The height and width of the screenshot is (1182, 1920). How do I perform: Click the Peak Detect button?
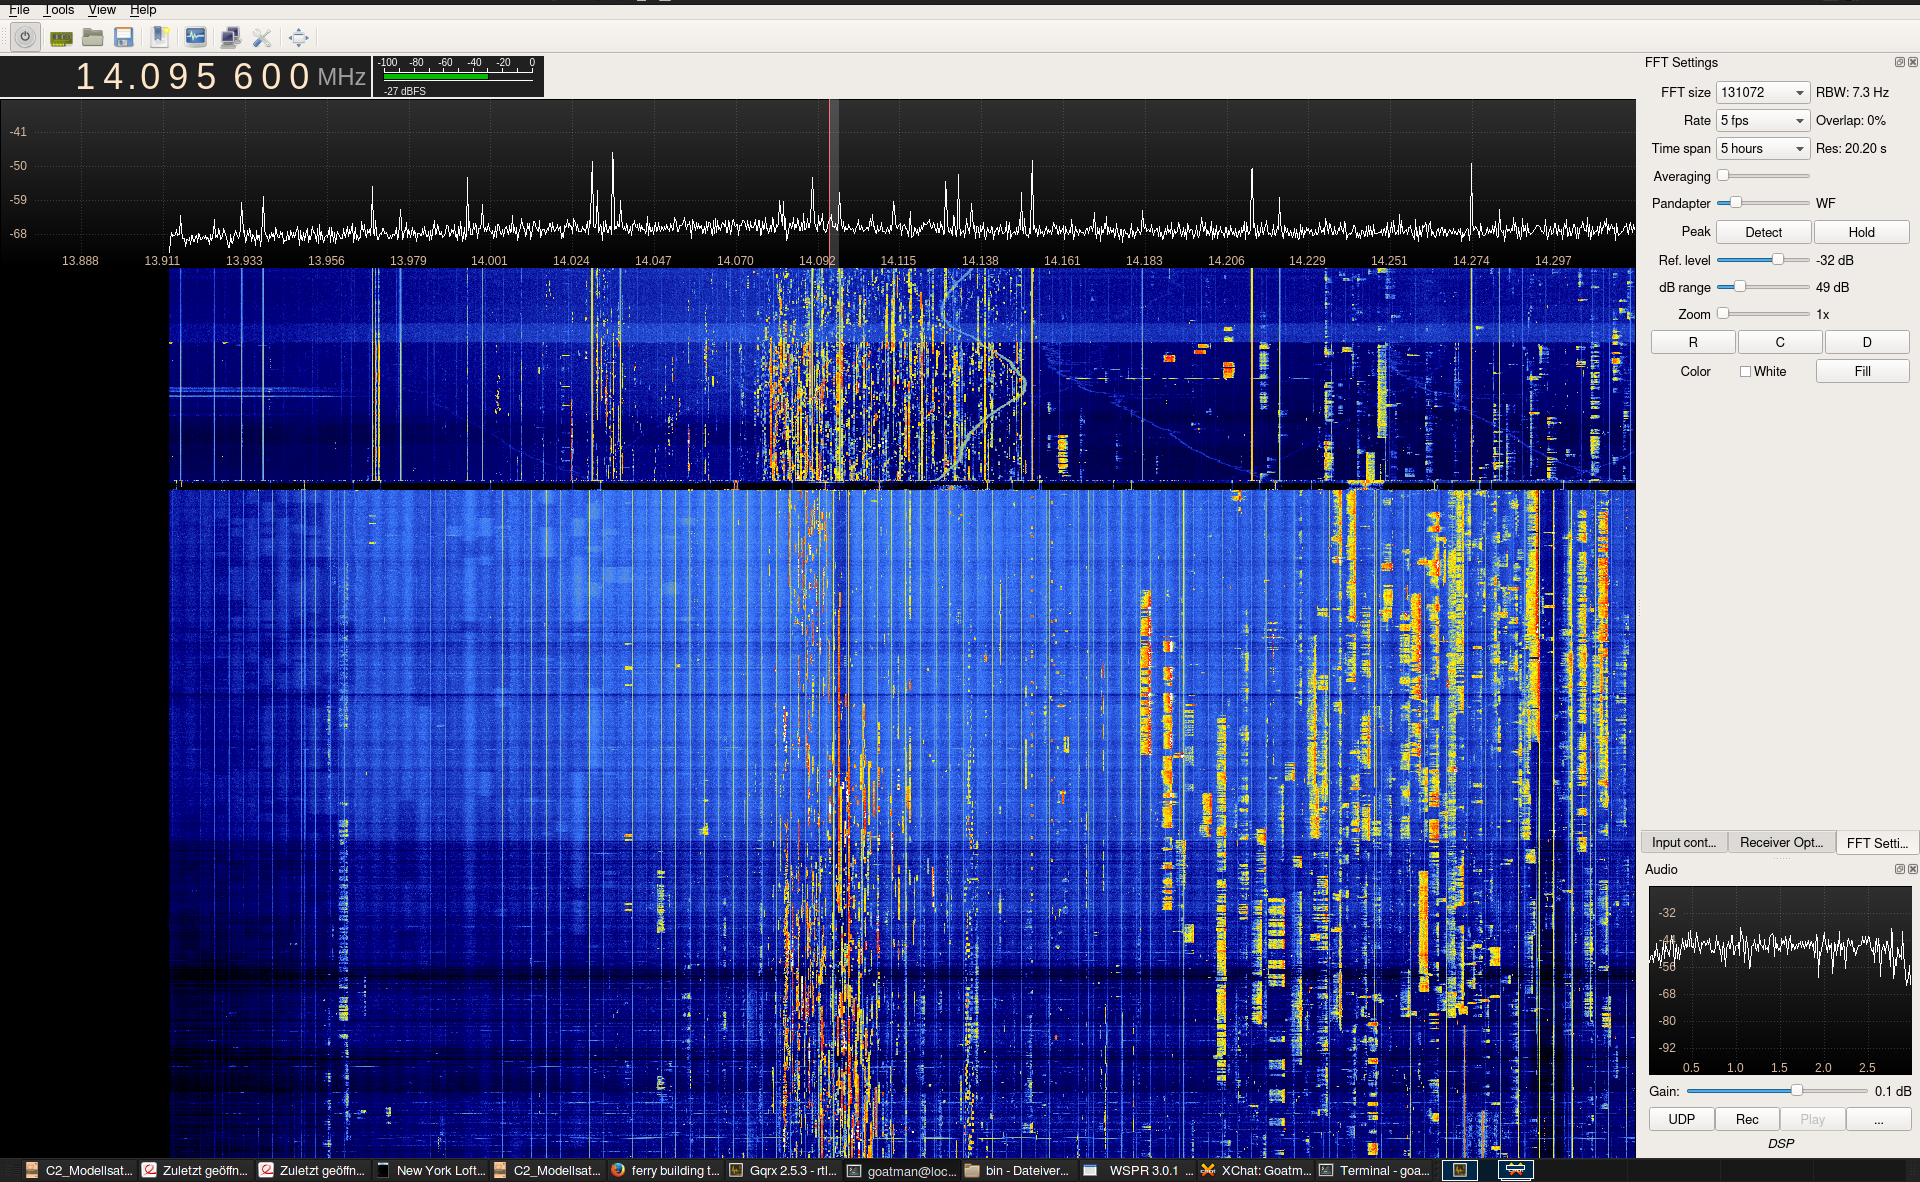(x=1763, y=232)
